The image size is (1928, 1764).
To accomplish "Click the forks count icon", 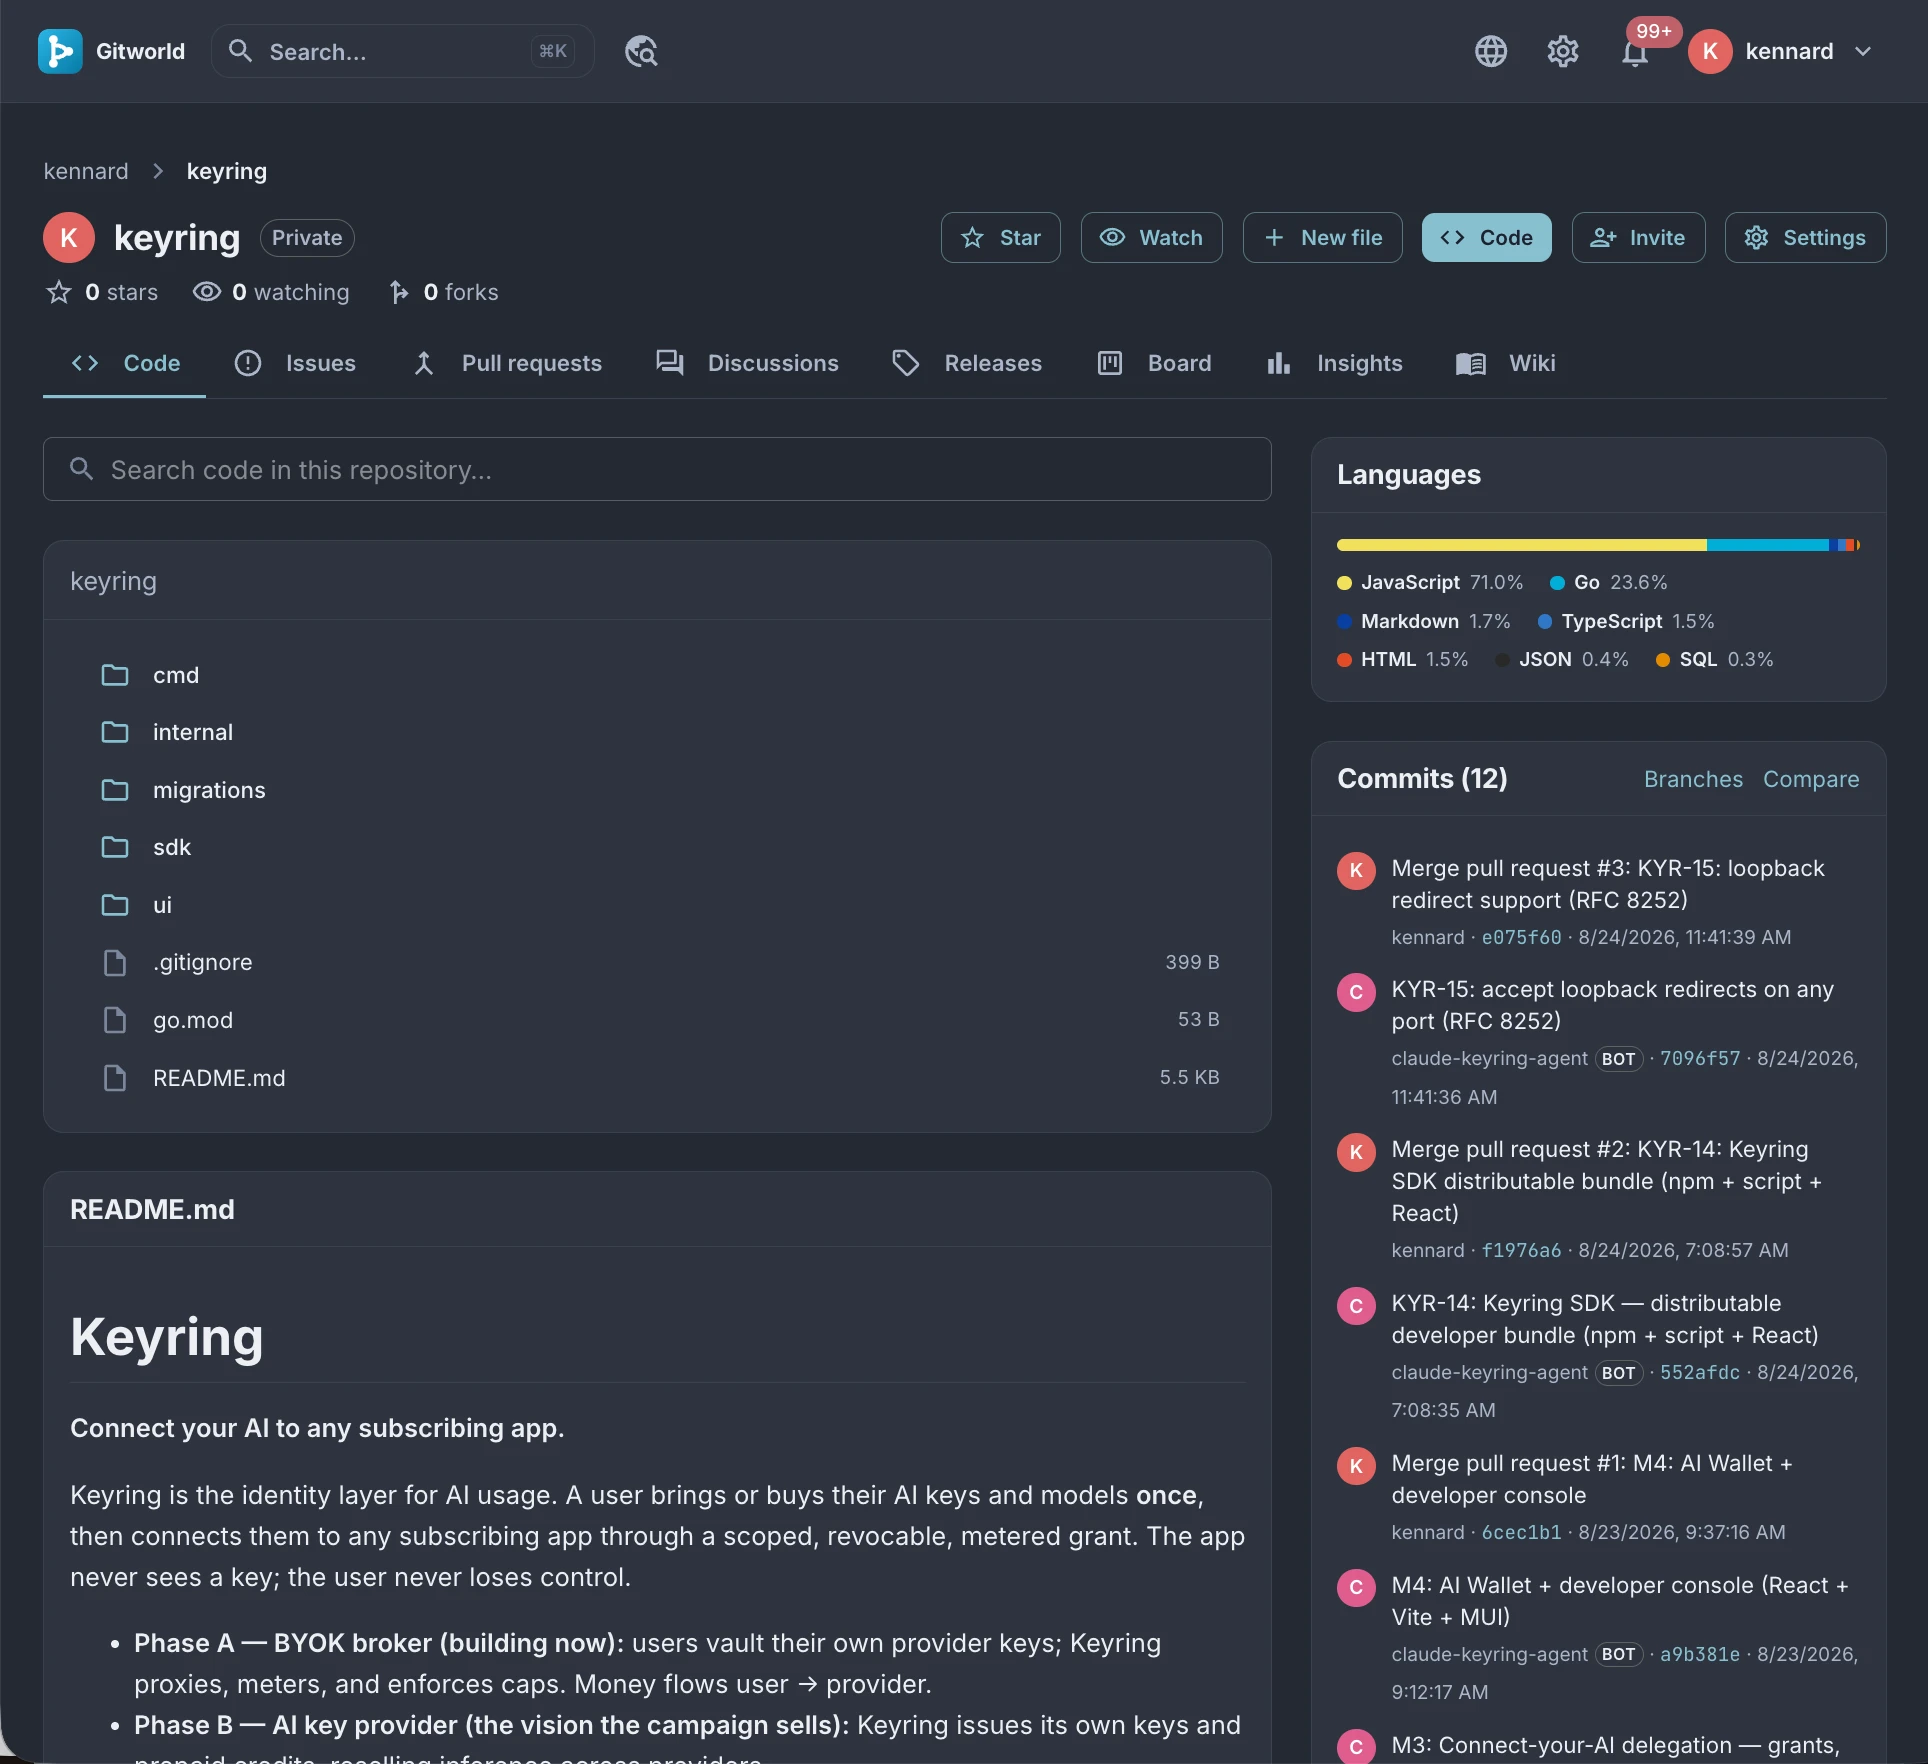I will (399, 292).
